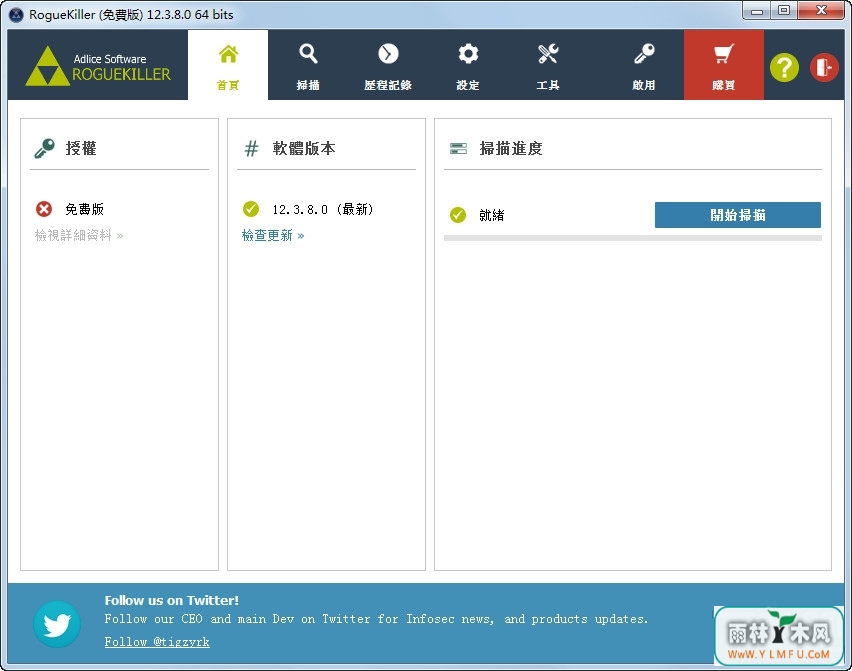Minimize the RogueKiller window
Viewport: 852px width, 671px height.
(x=757, y=11)
